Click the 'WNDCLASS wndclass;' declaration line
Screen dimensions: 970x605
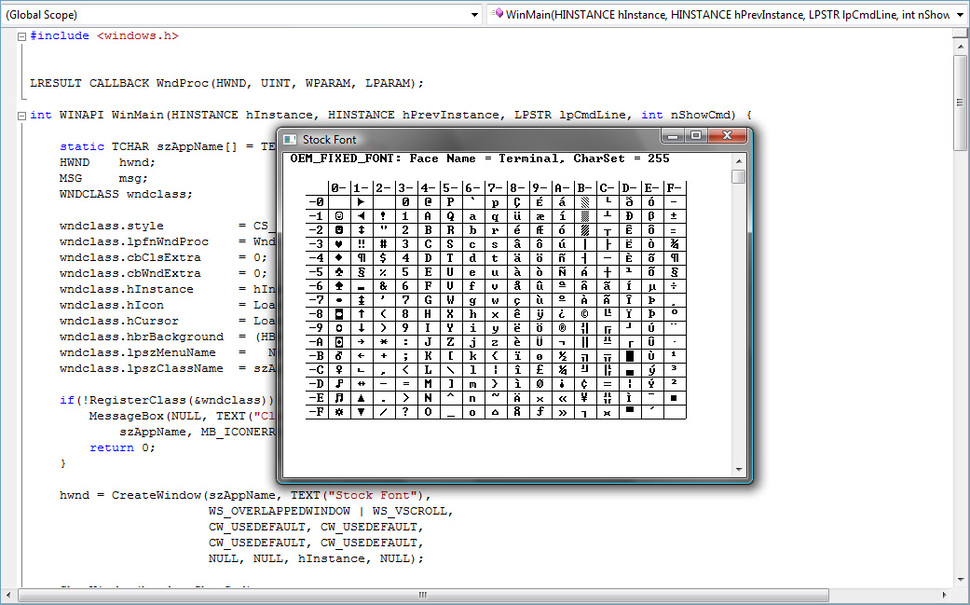tap(126, 194)
